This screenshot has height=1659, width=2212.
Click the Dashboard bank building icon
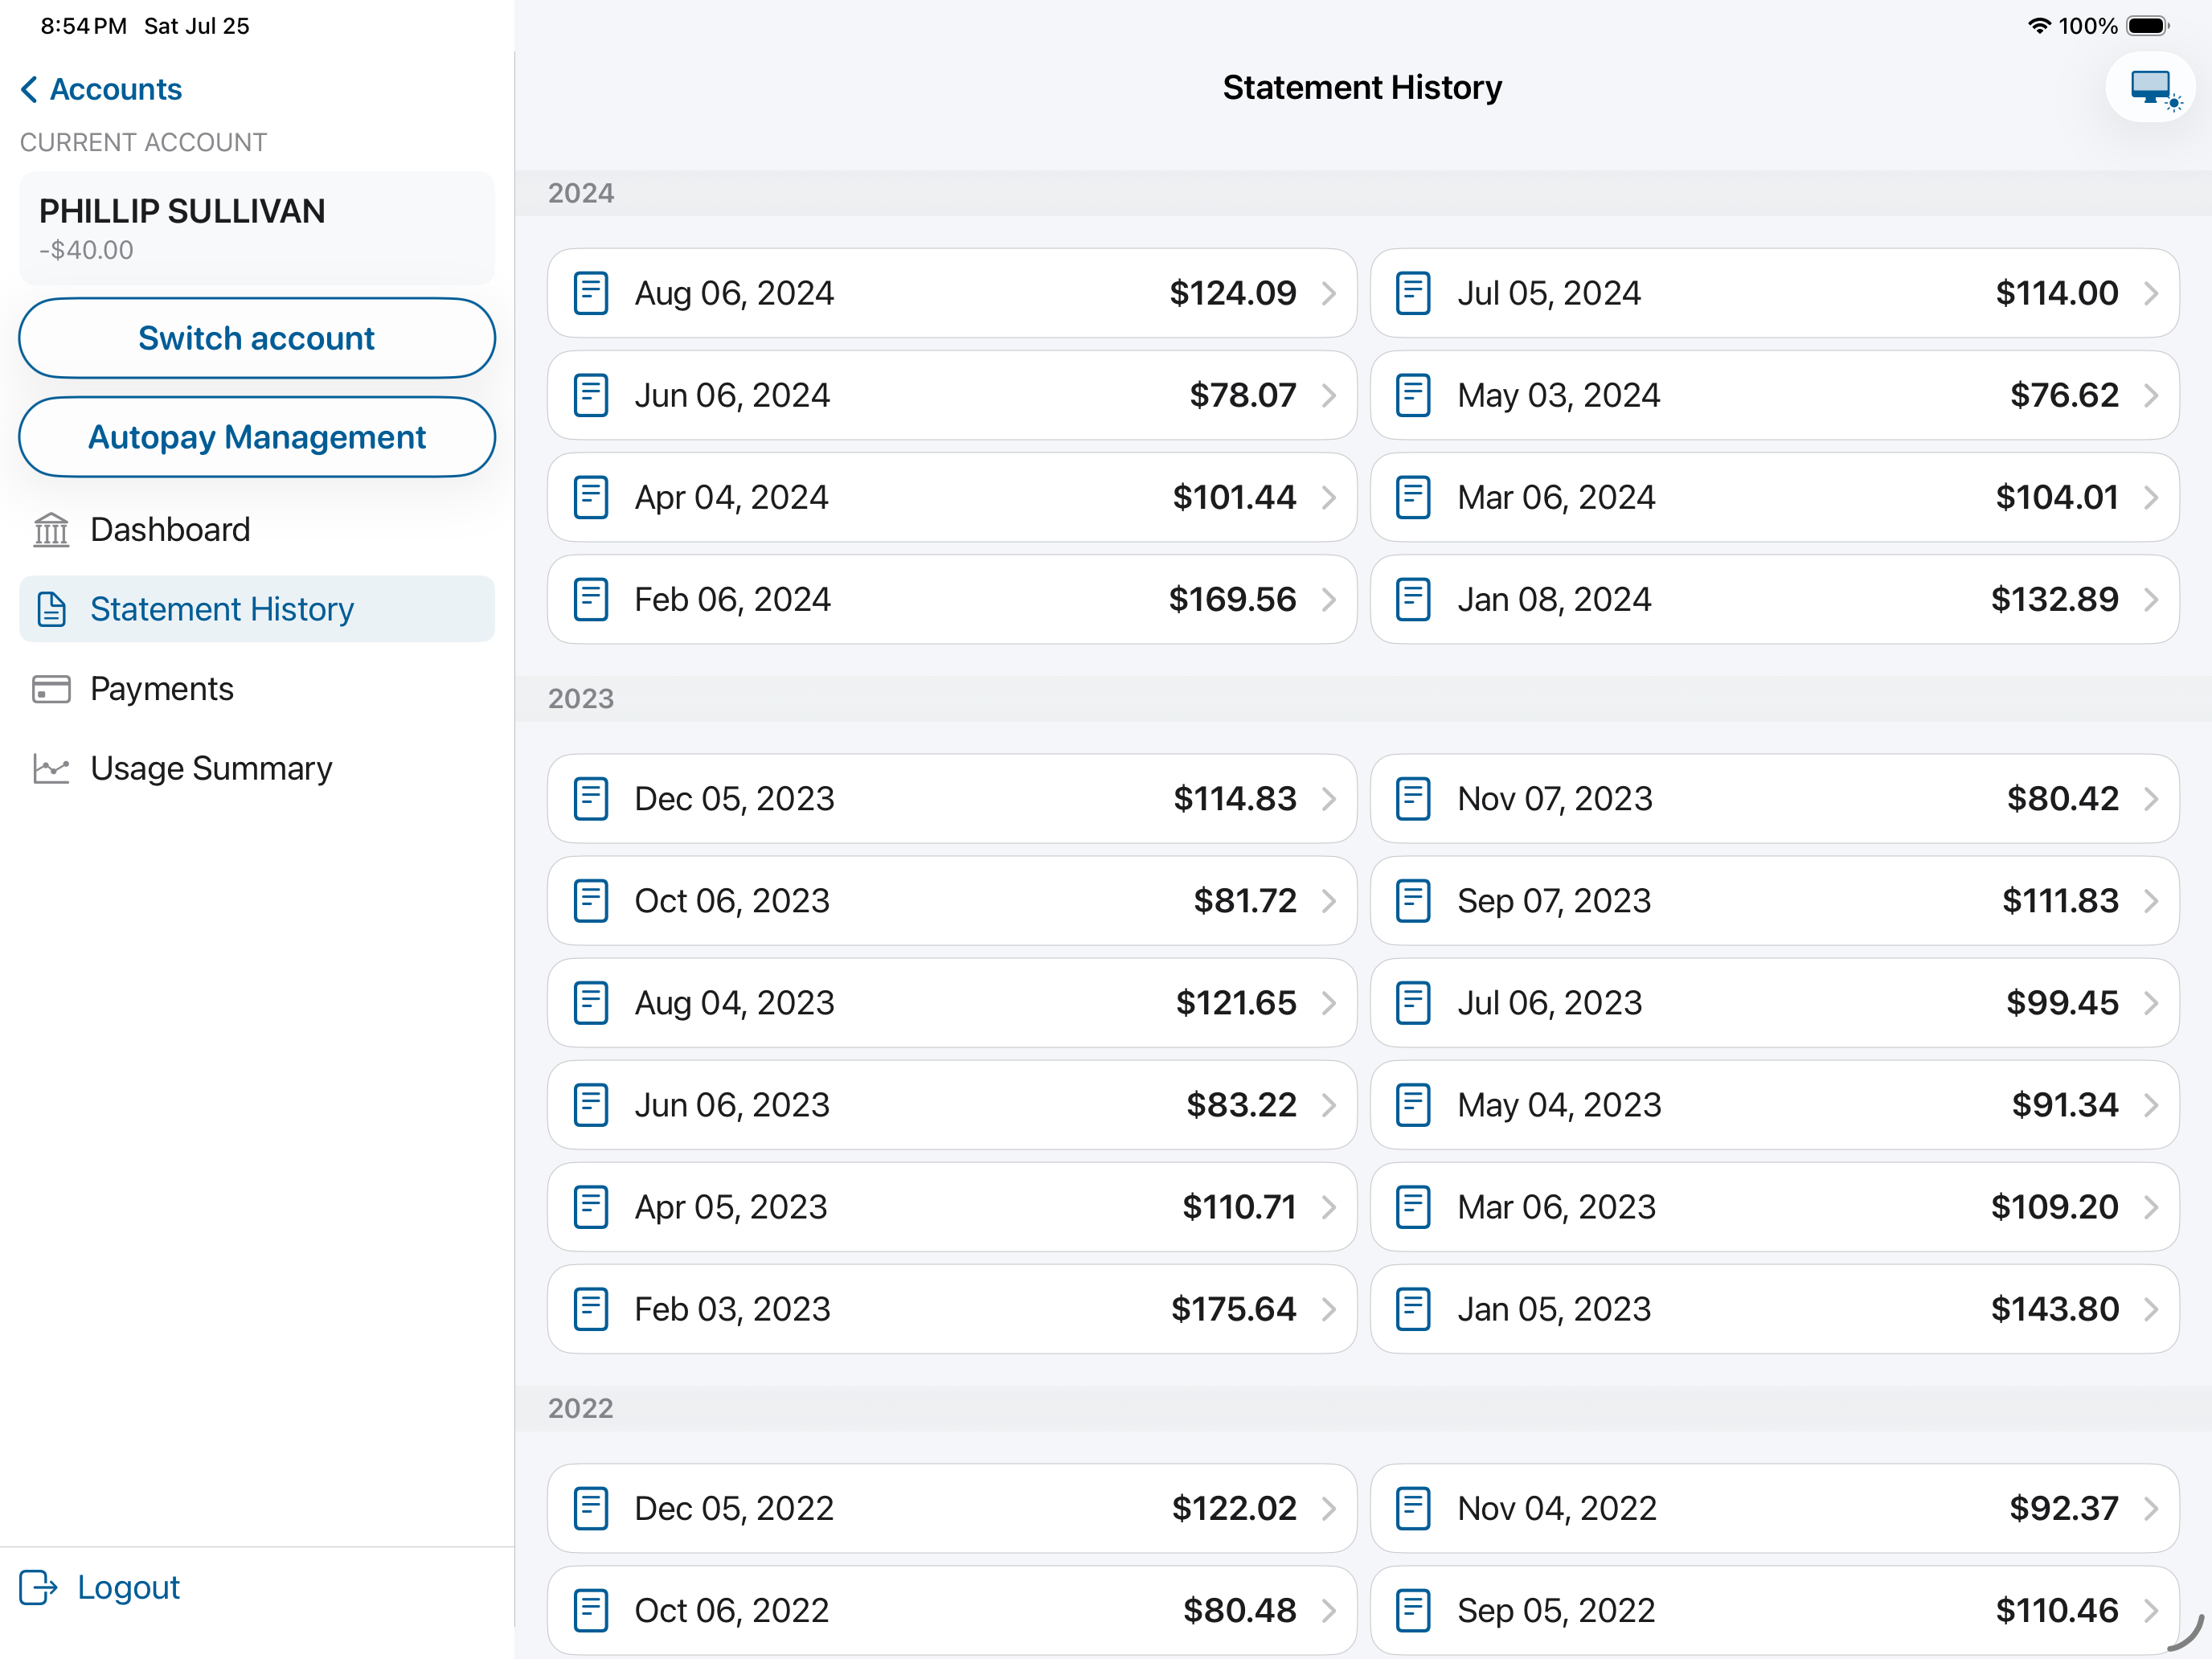coord(51,529)
